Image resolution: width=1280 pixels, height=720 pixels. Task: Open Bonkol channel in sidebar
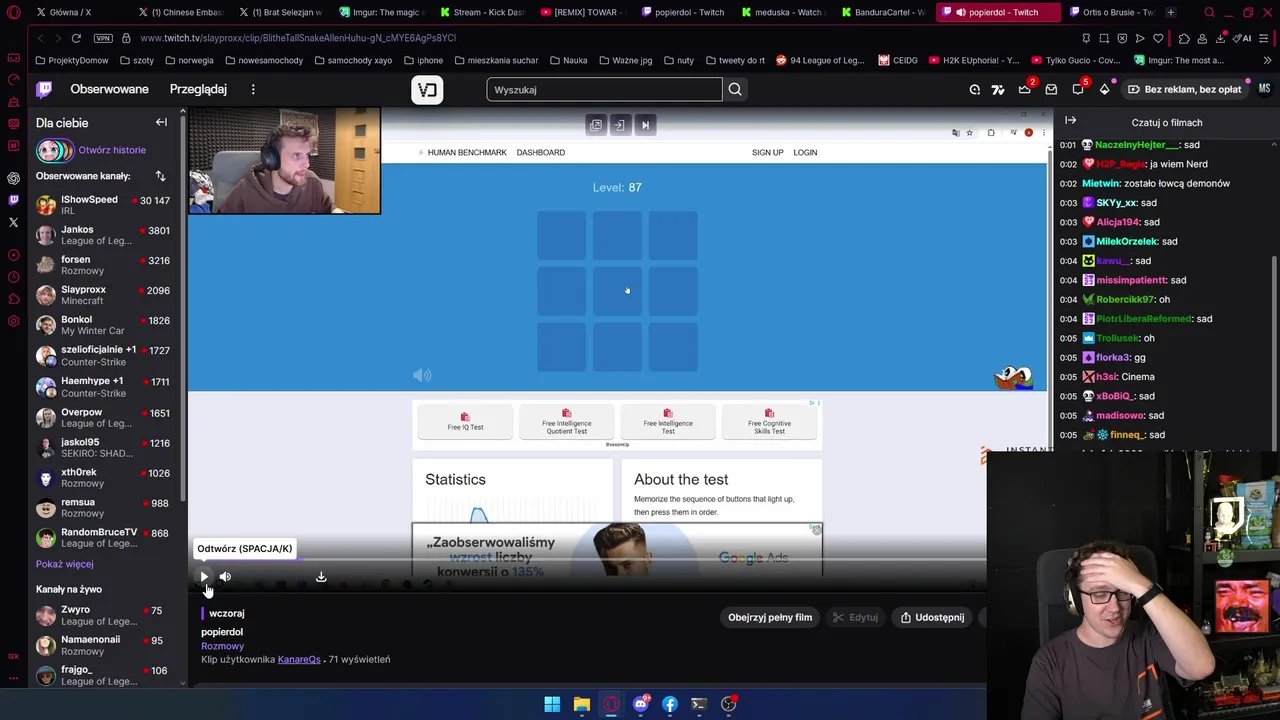pos(104,325)
